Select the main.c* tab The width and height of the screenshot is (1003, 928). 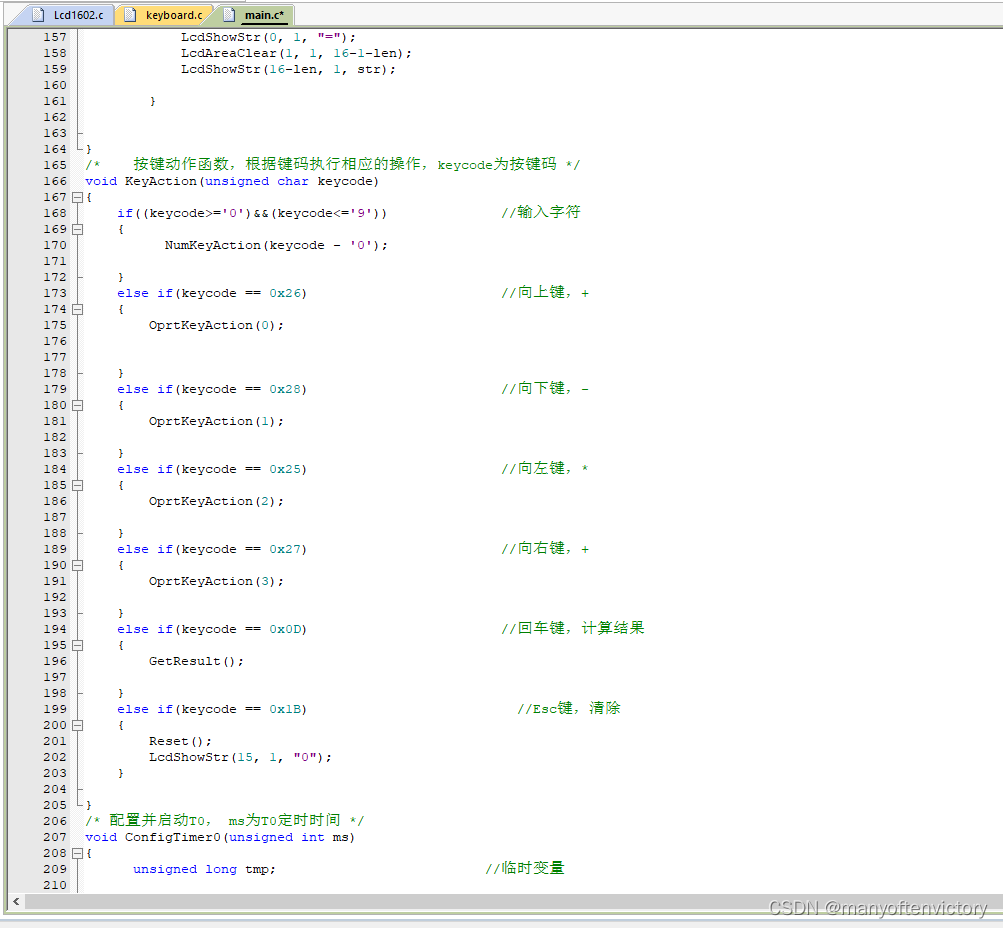pos(256,15)
